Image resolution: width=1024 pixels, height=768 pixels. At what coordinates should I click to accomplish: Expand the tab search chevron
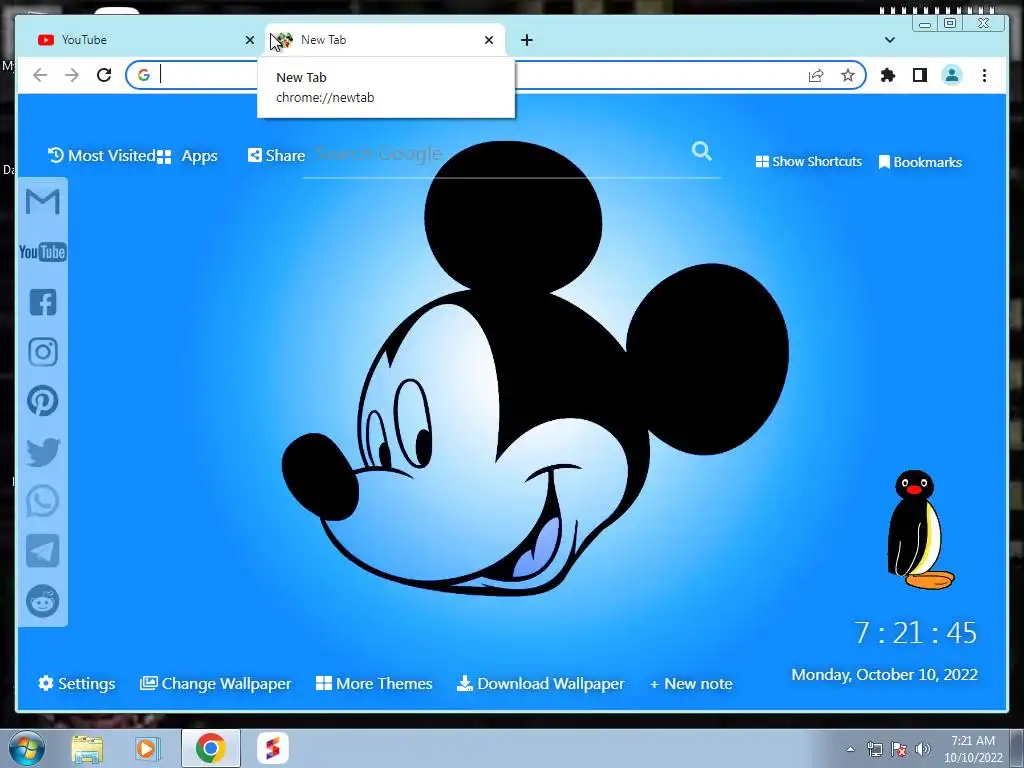(x=889, y=40)
